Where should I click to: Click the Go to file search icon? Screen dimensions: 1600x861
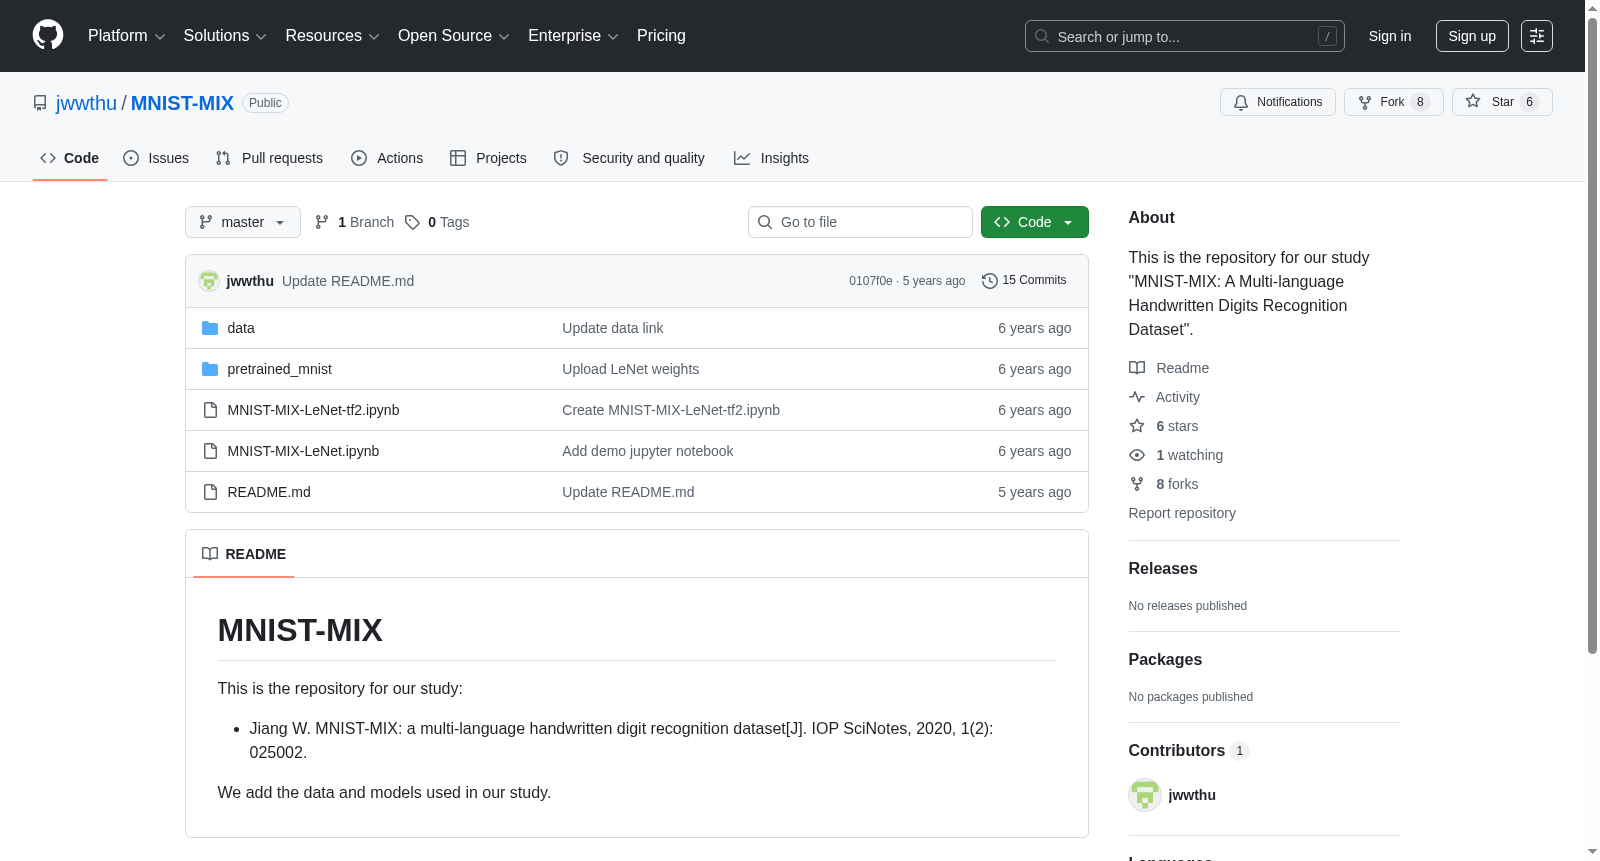click(x=765, y=222)
